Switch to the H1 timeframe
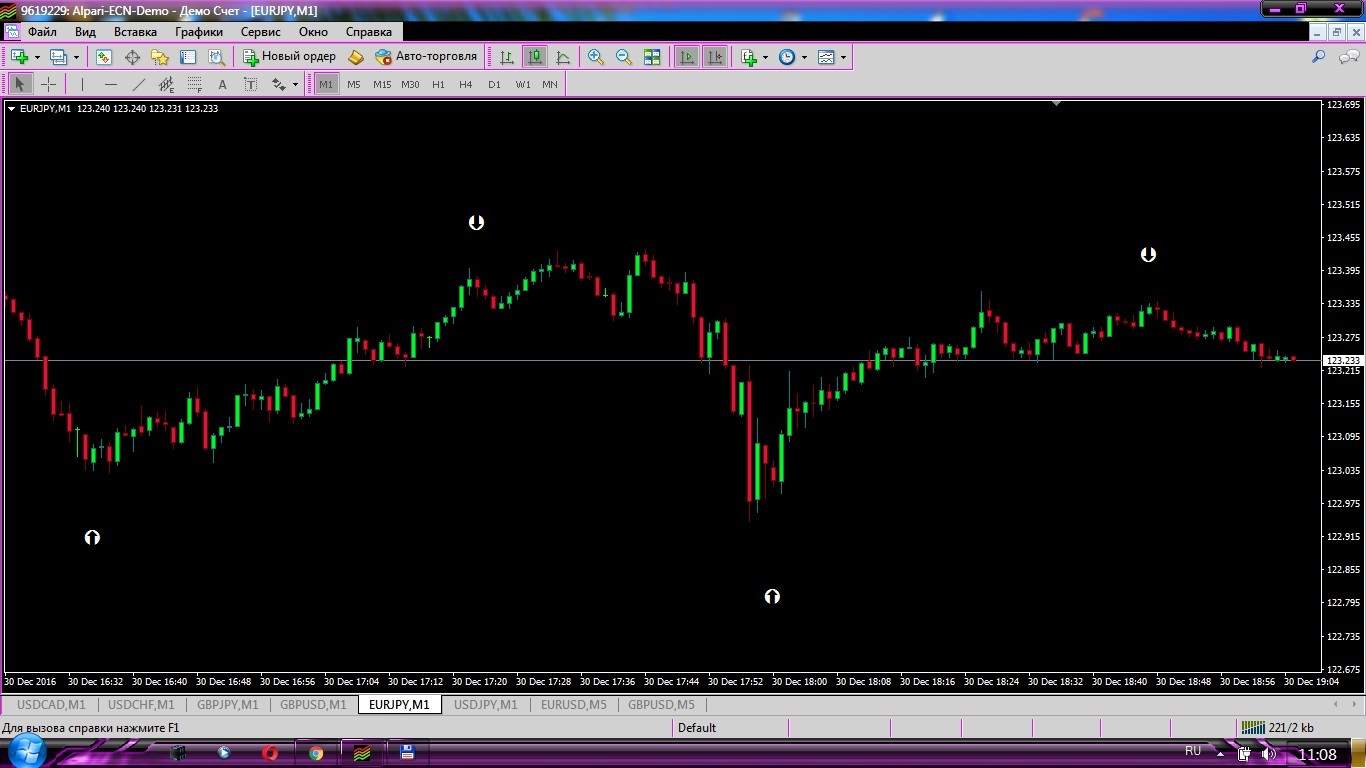Screen dimensions: 1366x768 coord(438,85)
